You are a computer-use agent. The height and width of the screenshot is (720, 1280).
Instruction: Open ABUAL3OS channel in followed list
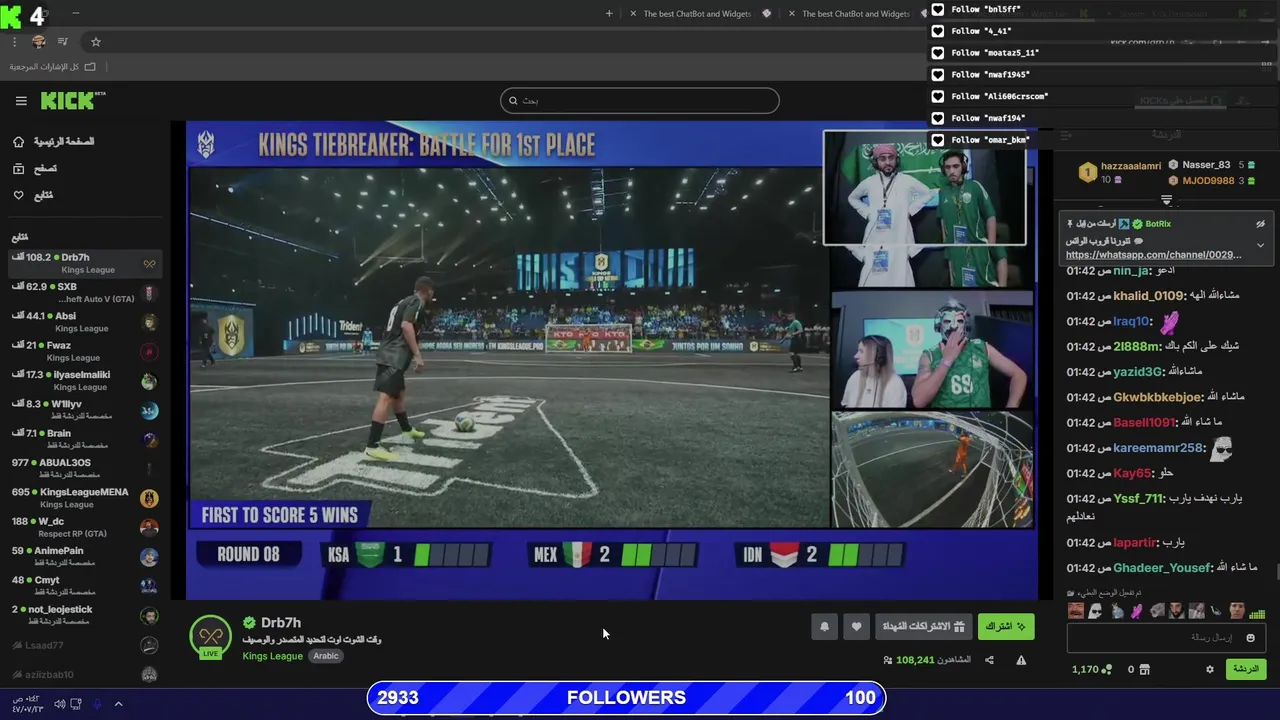point(84,468)
